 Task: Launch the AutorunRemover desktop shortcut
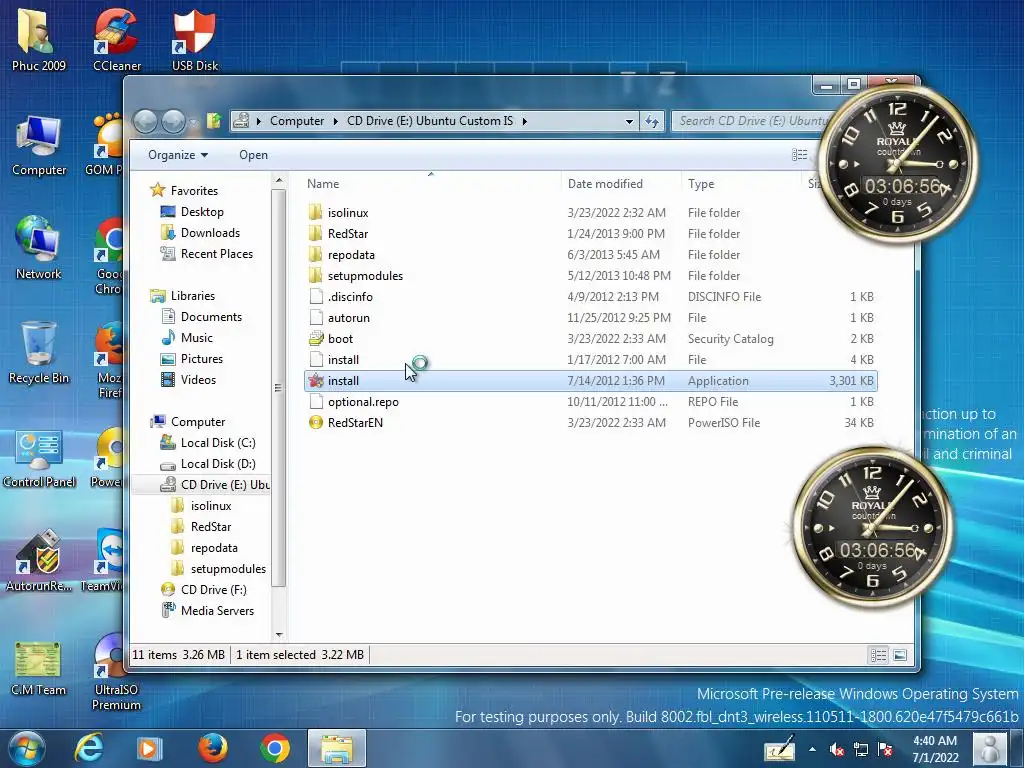click(x=39, y=560)
